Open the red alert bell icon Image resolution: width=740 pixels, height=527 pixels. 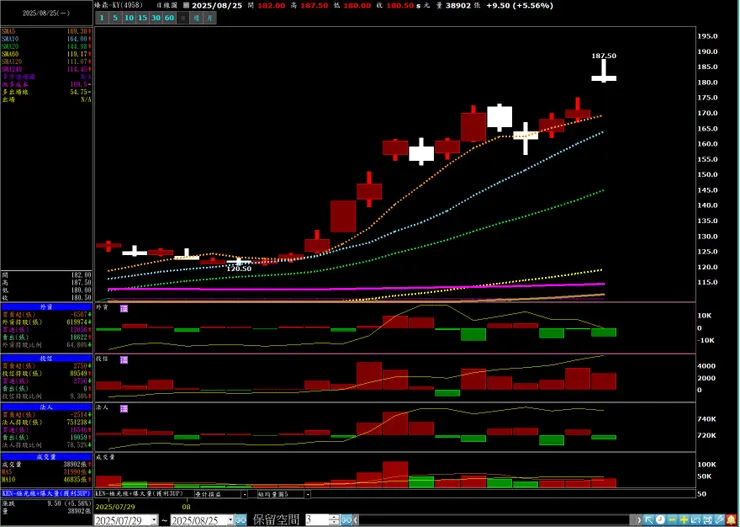(731, 520)
